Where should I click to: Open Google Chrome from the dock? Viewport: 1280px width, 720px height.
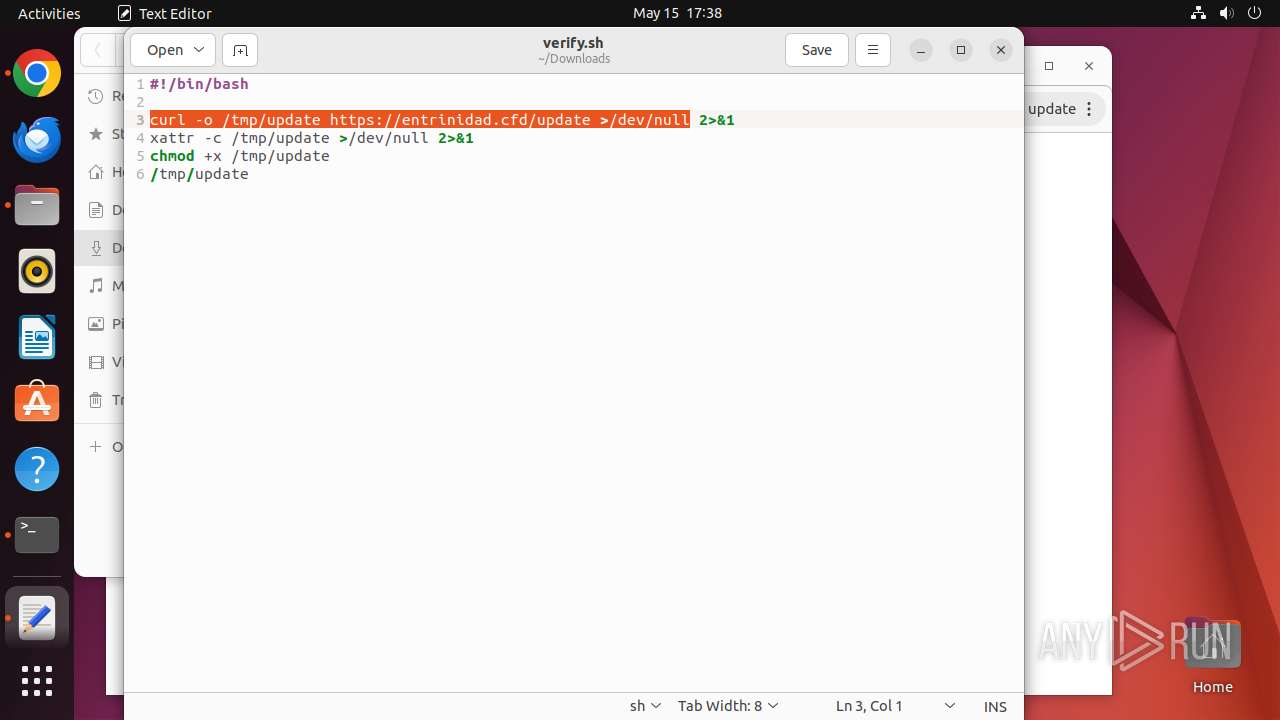37,74
